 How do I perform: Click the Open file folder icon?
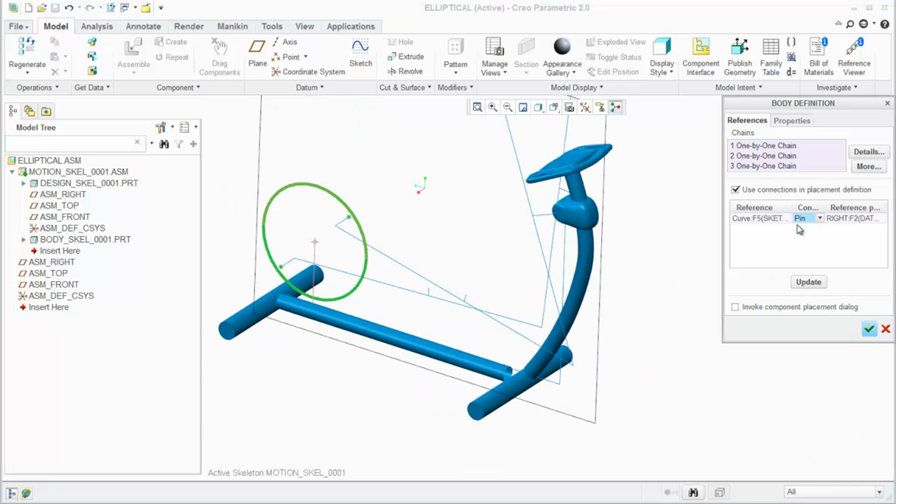[x=42, y=8]
